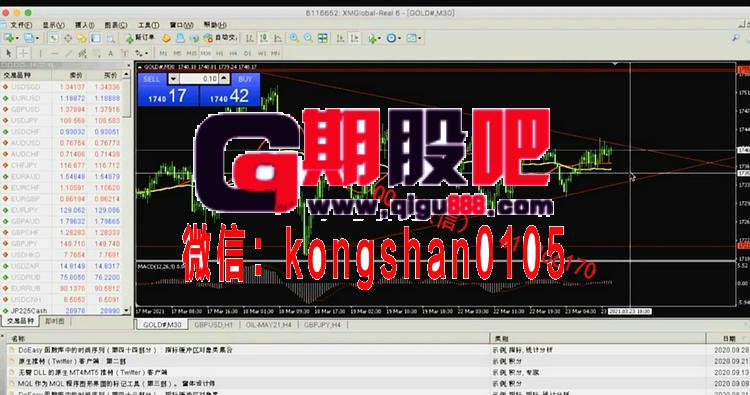750x395 pixels.
Task: Switch to the GBPUSD,H1 chart tab
Action: pyautogui.click(x=213, y=325)
